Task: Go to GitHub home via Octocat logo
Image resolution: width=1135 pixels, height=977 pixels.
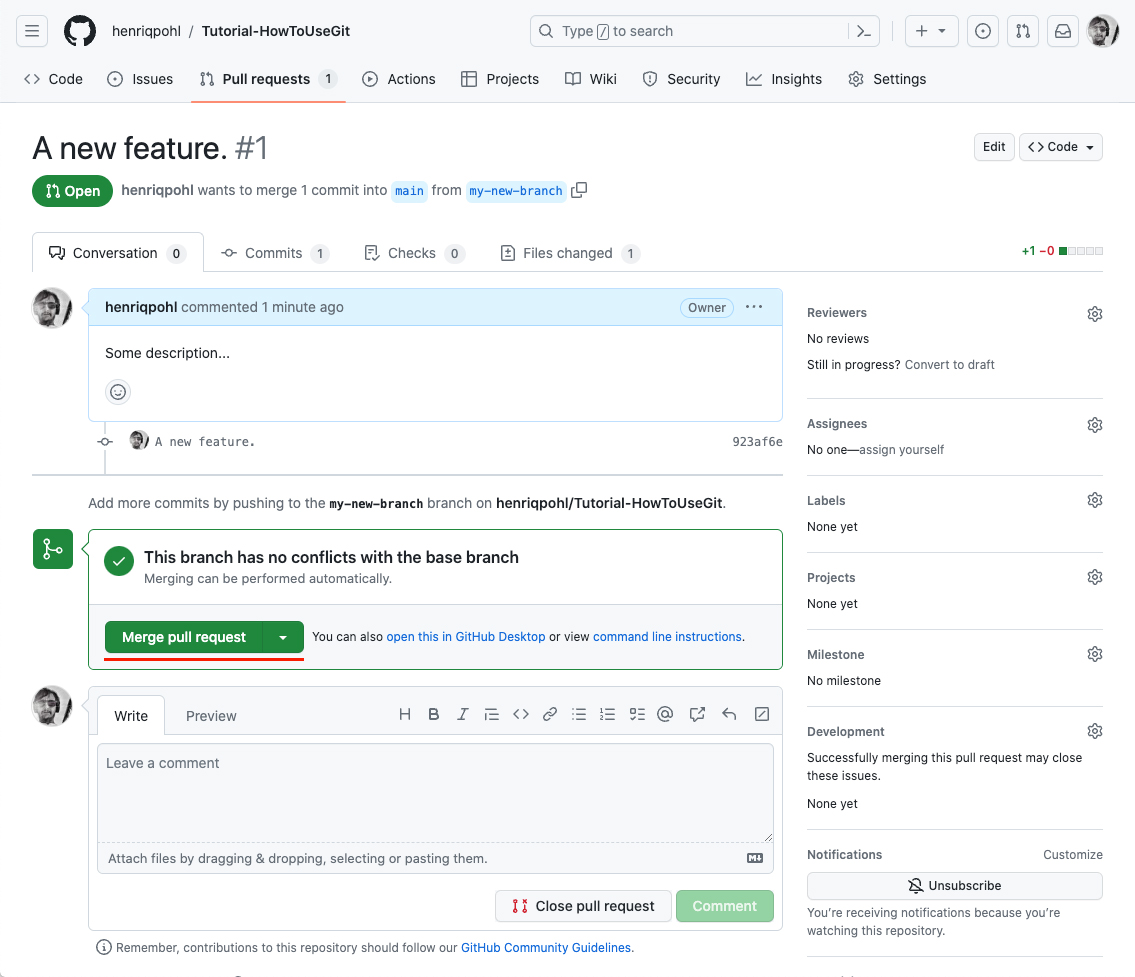Action: pos(80,31)
